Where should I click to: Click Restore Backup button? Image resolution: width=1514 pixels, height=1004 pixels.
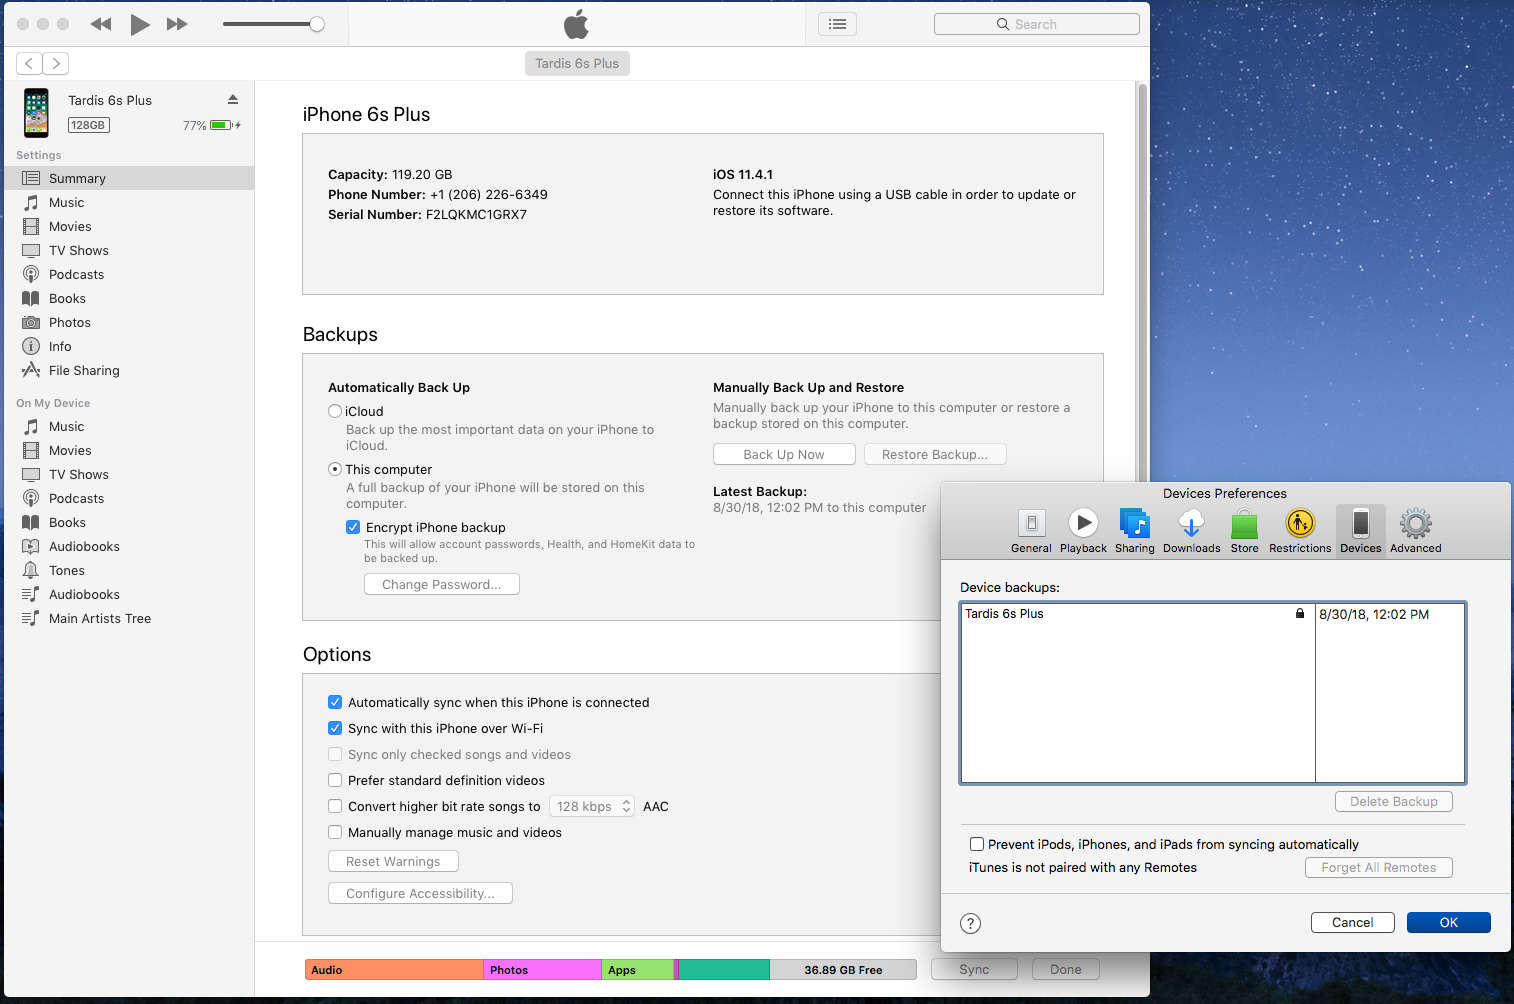pos(935,454)
